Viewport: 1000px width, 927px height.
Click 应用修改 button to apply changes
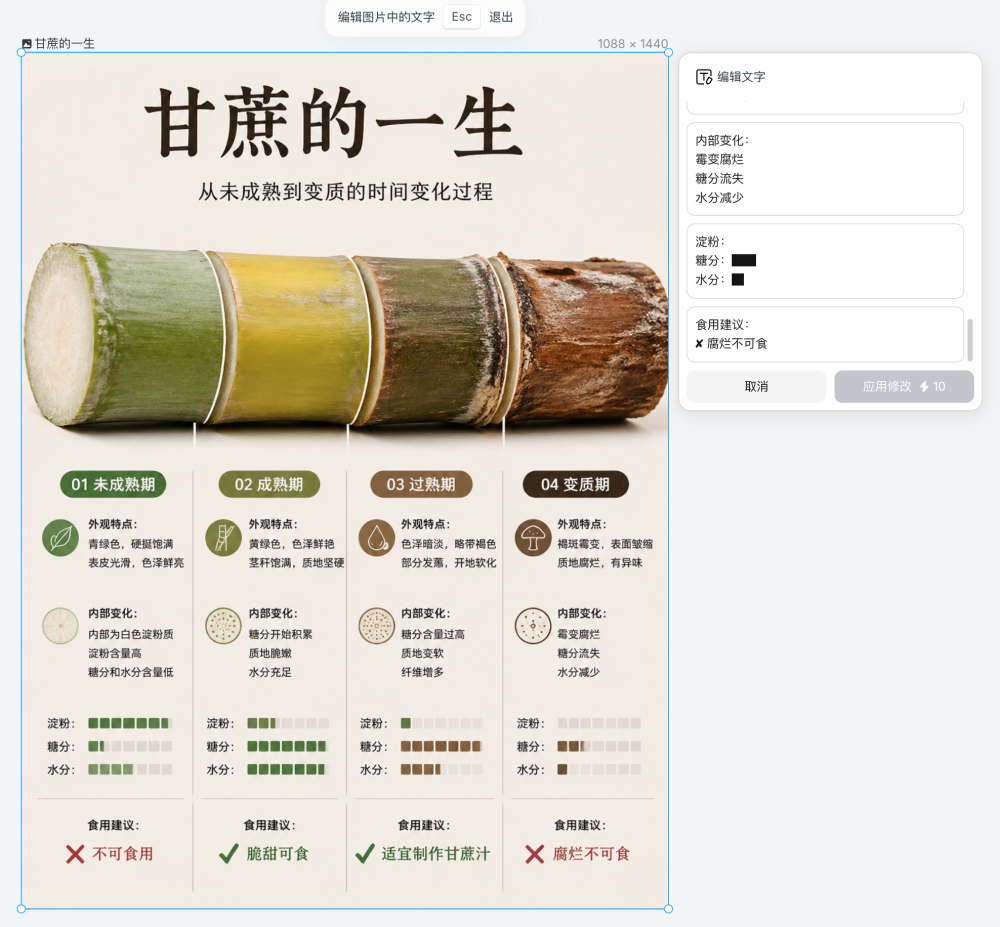pyautogui.click(x=904, y=386)
